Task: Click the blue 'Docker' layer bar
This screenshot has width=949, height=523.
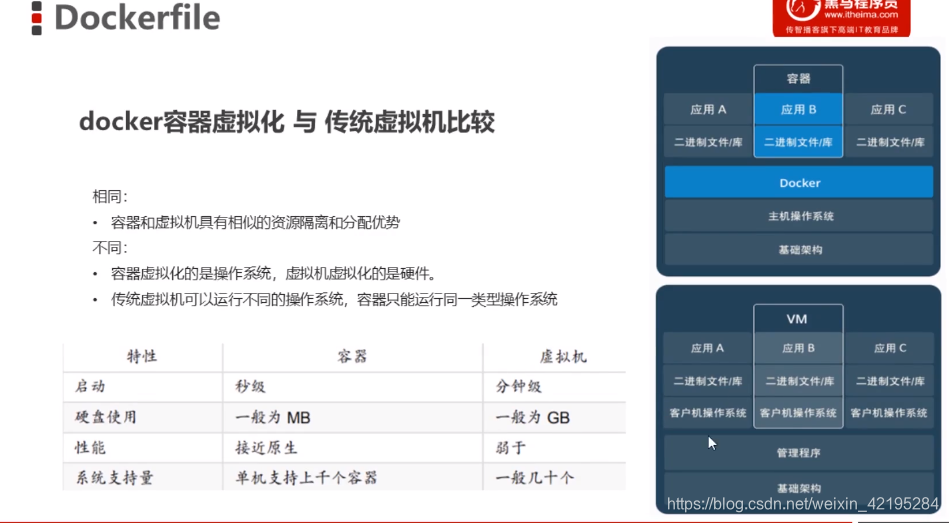Action: (x=799, y=182)
